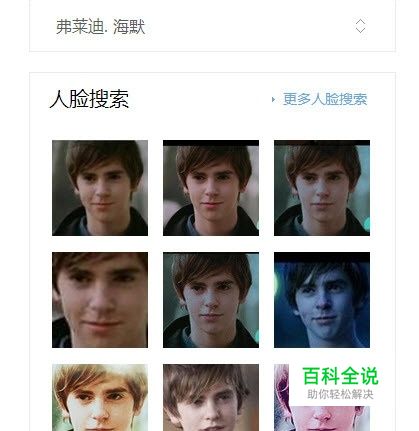This screenshot has height=431, width=419.
Task: Click the 助你轻松解决 subtitle text
Action: pos(340,395)
